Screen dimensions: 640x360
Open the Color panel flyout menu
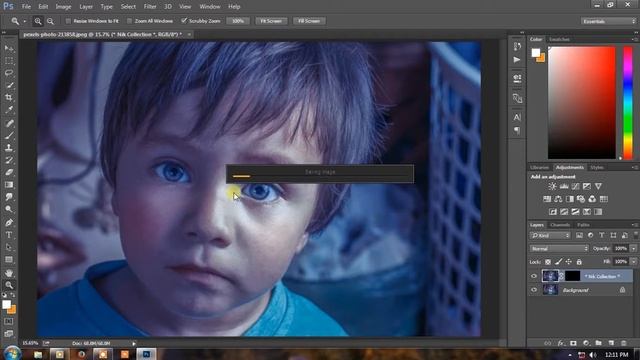tap(635, 40)
